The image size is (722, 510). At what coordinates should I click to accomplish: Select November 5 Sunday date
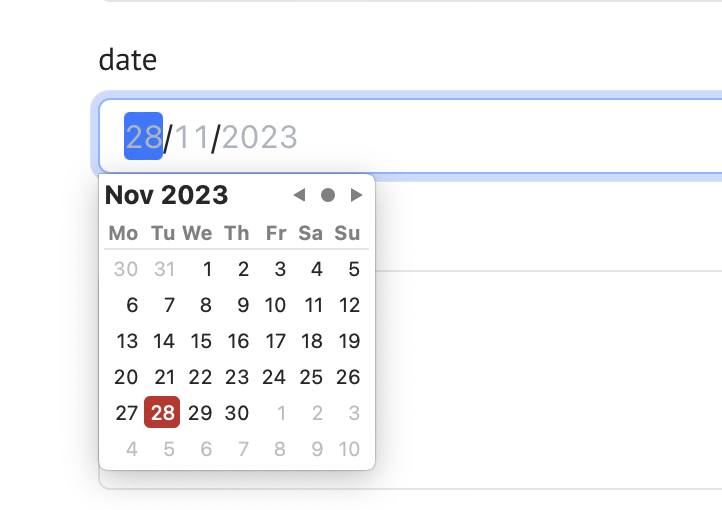coord(353,269)
